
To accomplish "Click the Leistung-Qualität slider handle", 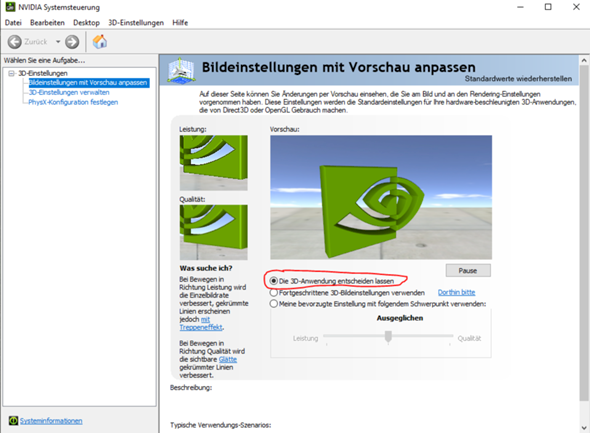I will coord(388,337).
